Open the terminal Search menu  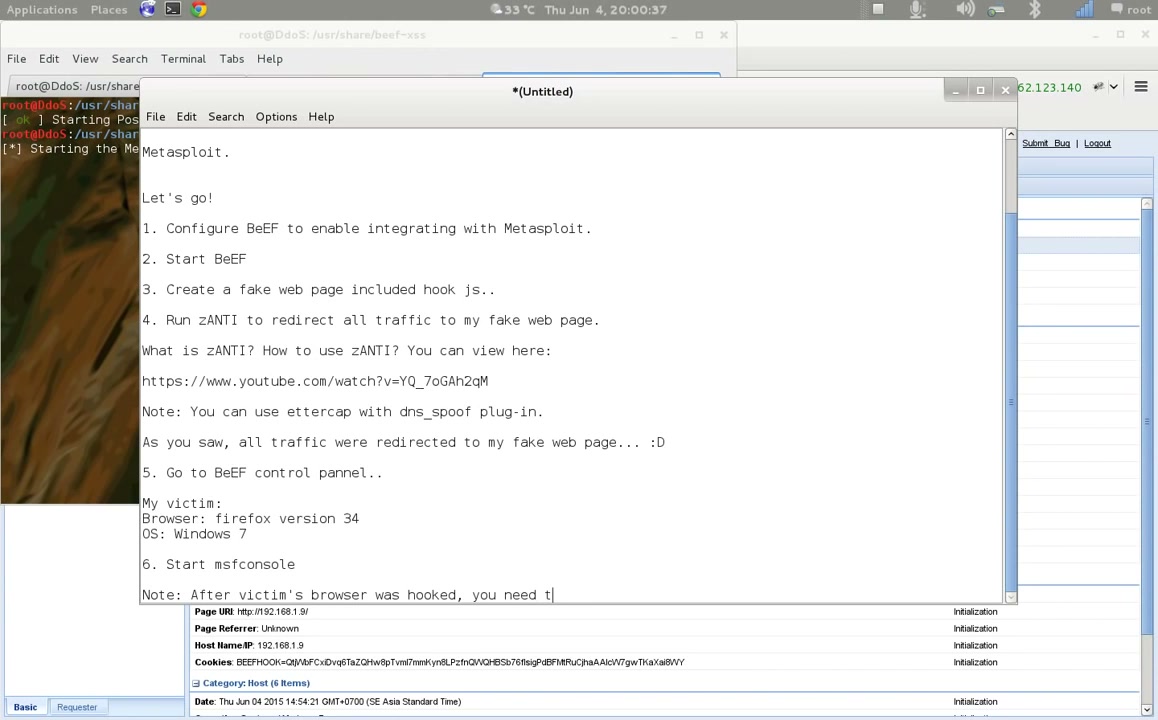coord(129,59)
